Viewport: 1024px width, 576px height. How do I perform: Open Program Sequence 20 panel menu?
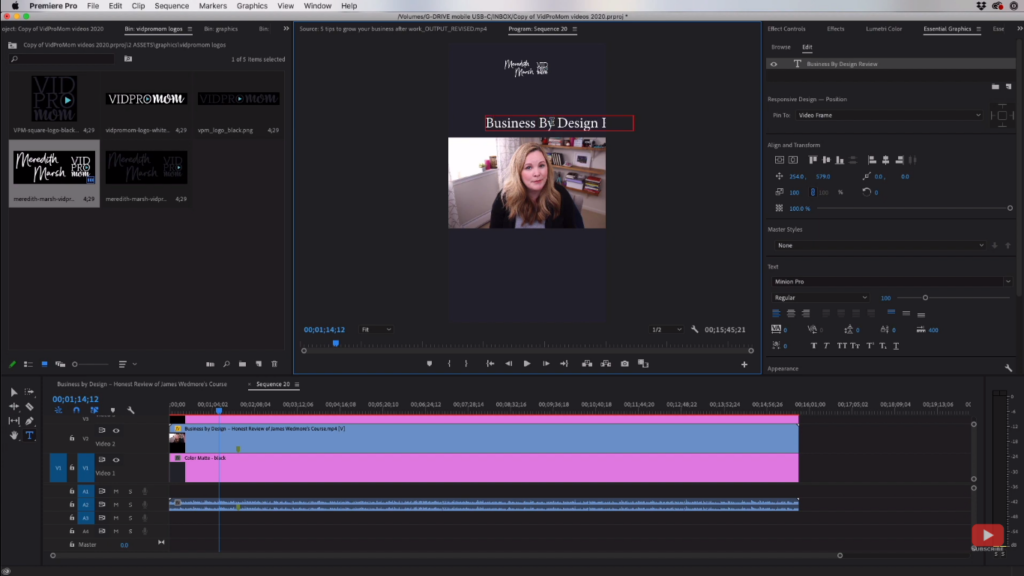(575, 29)
